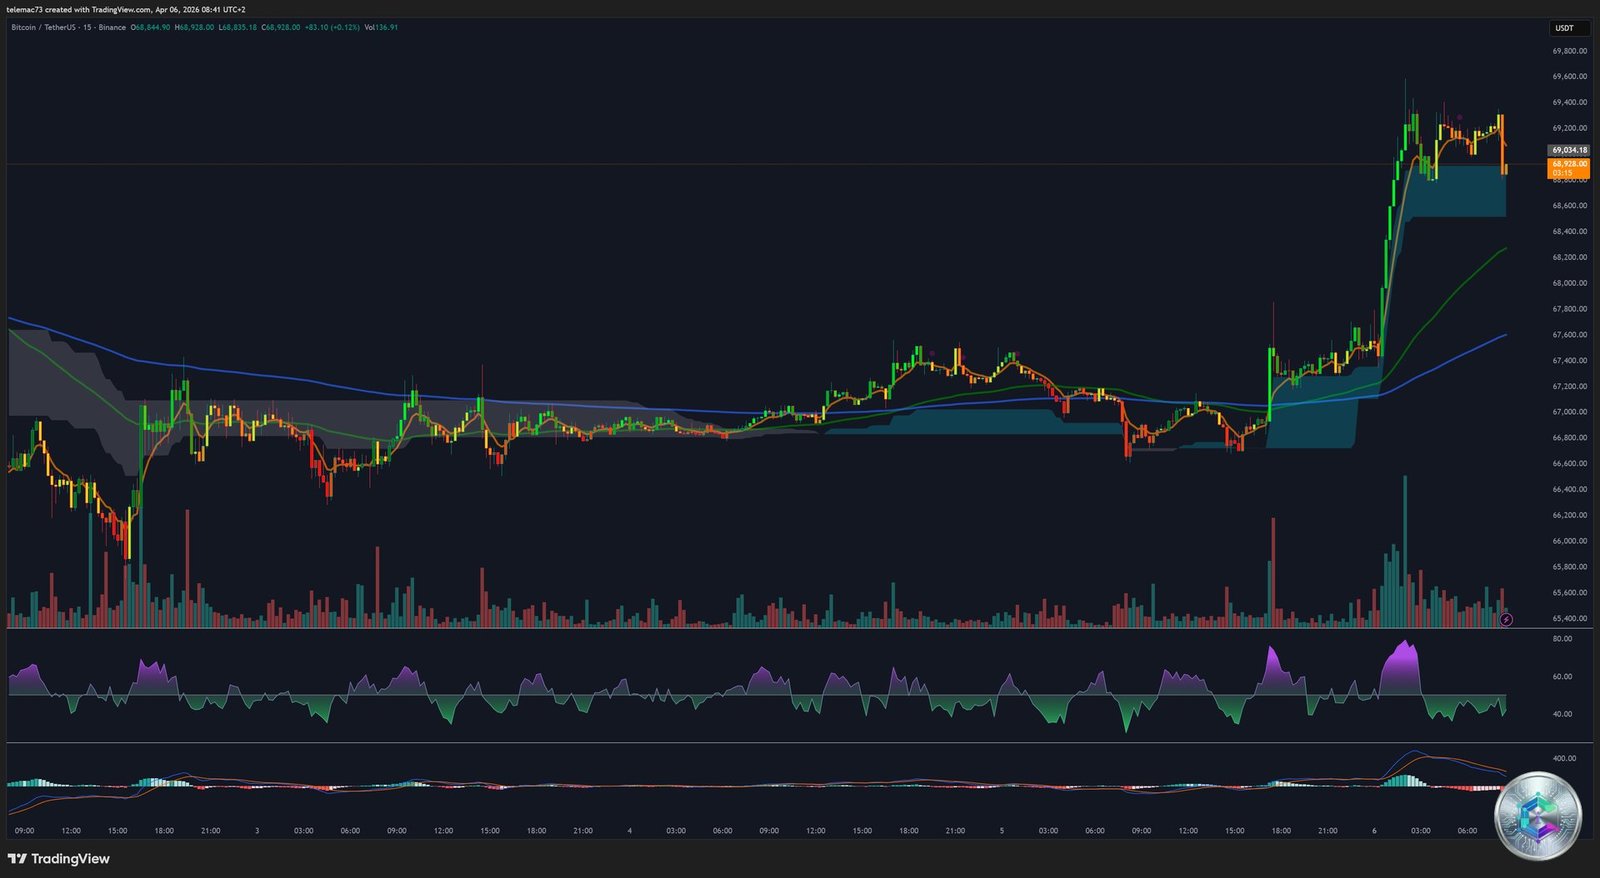The height and width of the screenshot is (878, 1600).
Task: Click the orange current price label 68,928.00
Action: [x=1569, y=168]
